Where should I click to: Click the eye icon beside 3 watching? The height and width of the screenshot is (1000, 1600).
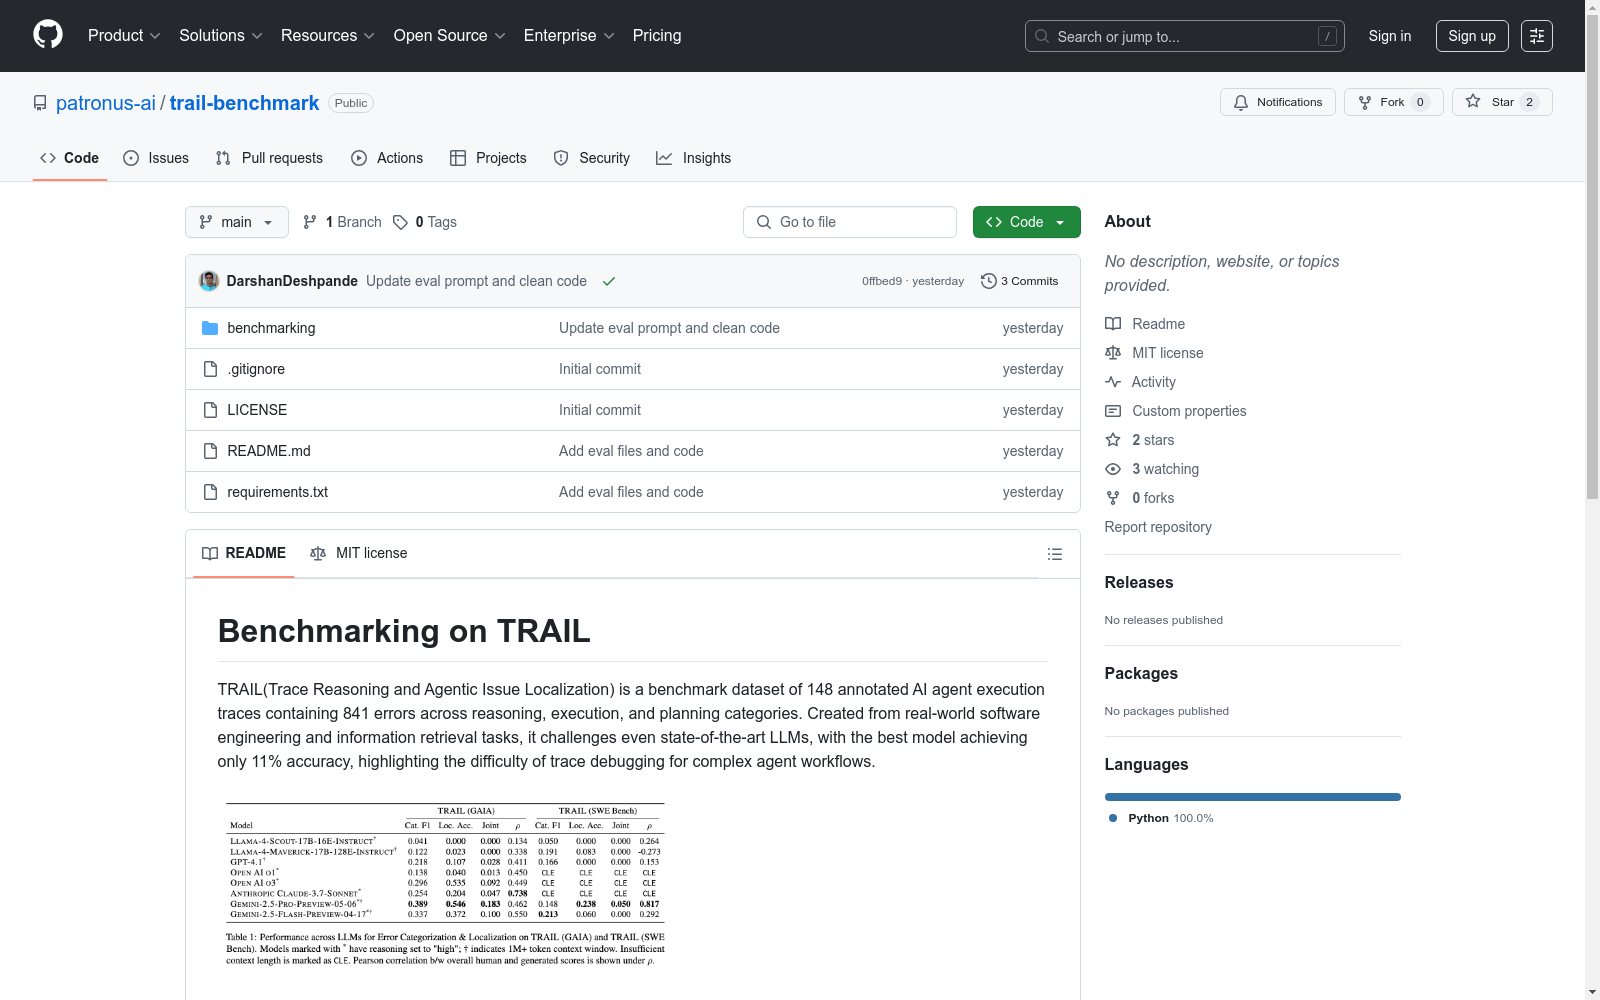[x=1113, y=469]
